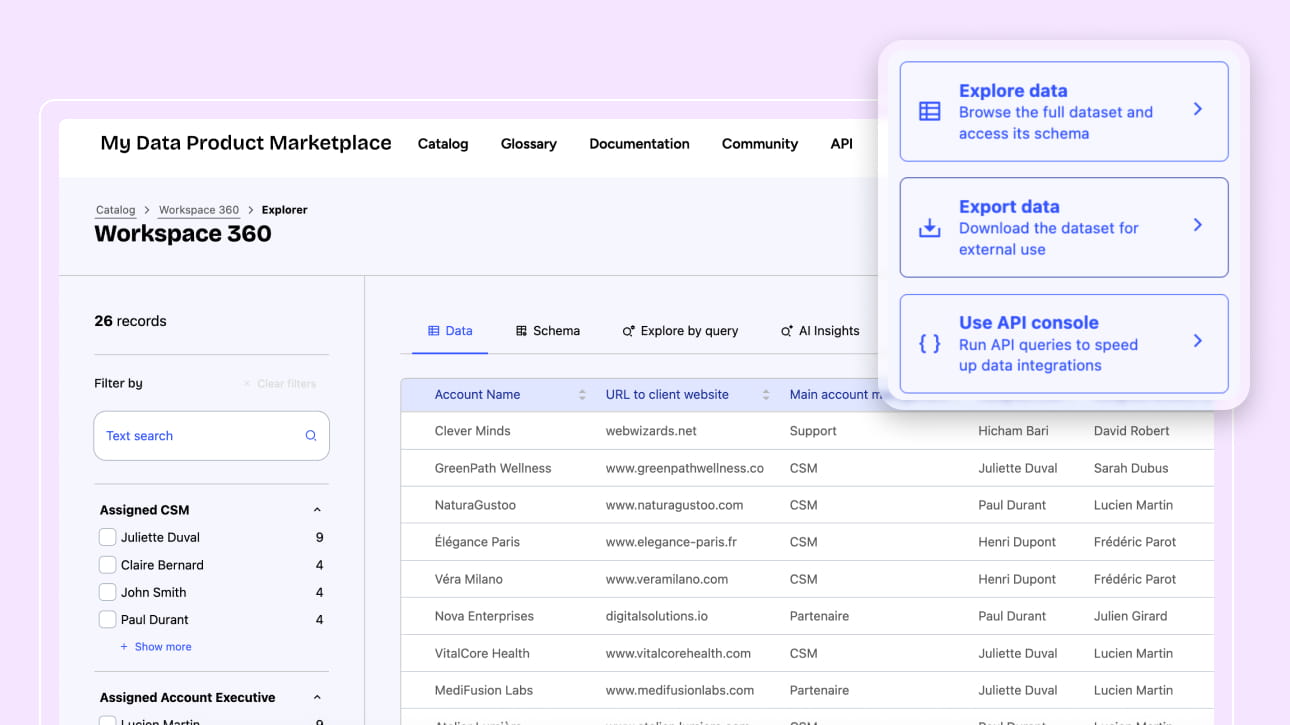
Task: Sort by Account Name column arrows
Action: pos(582,395)
